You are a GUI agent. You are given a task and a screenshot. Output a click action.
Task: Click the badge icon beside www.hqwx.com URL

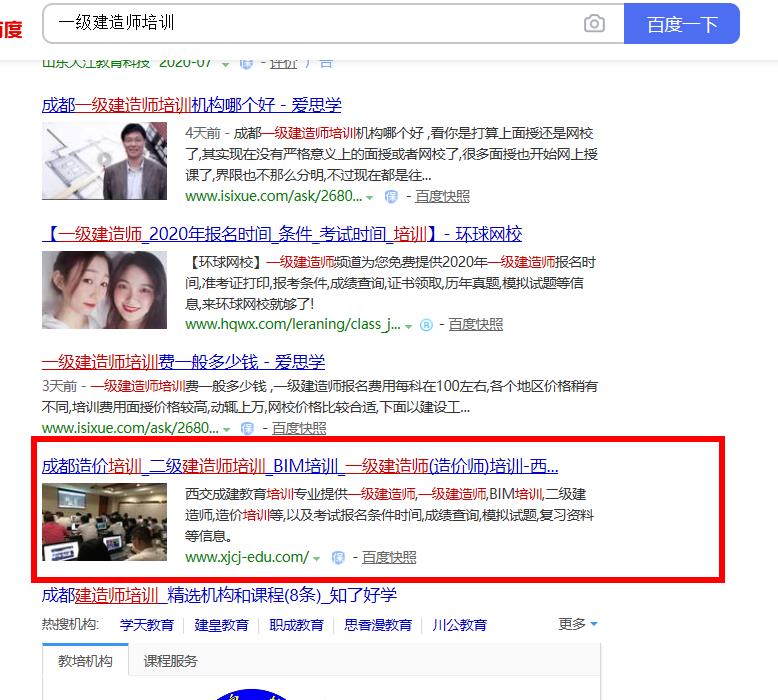click(x=426, y=325)
